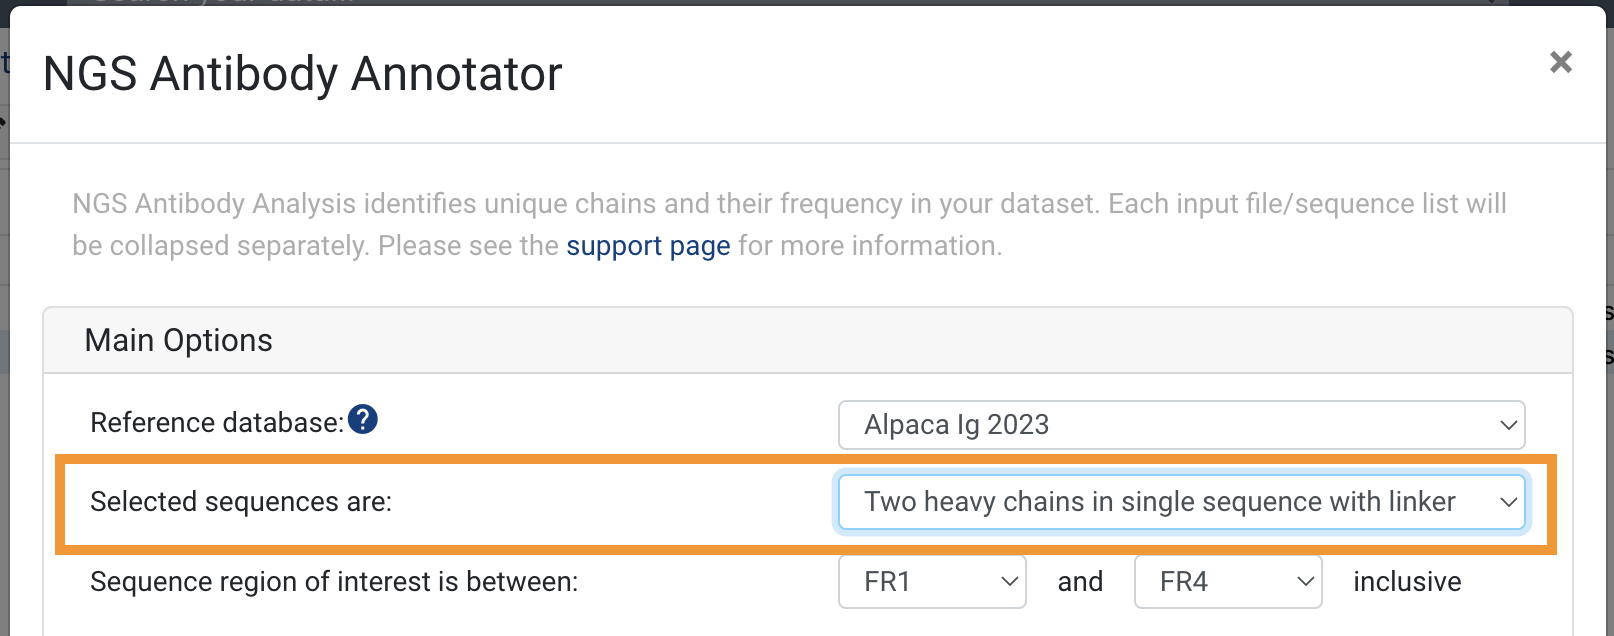Viewport: 1614px width, 636px height.
Task: Click the Main Options panel header
Action: (808, 340)
